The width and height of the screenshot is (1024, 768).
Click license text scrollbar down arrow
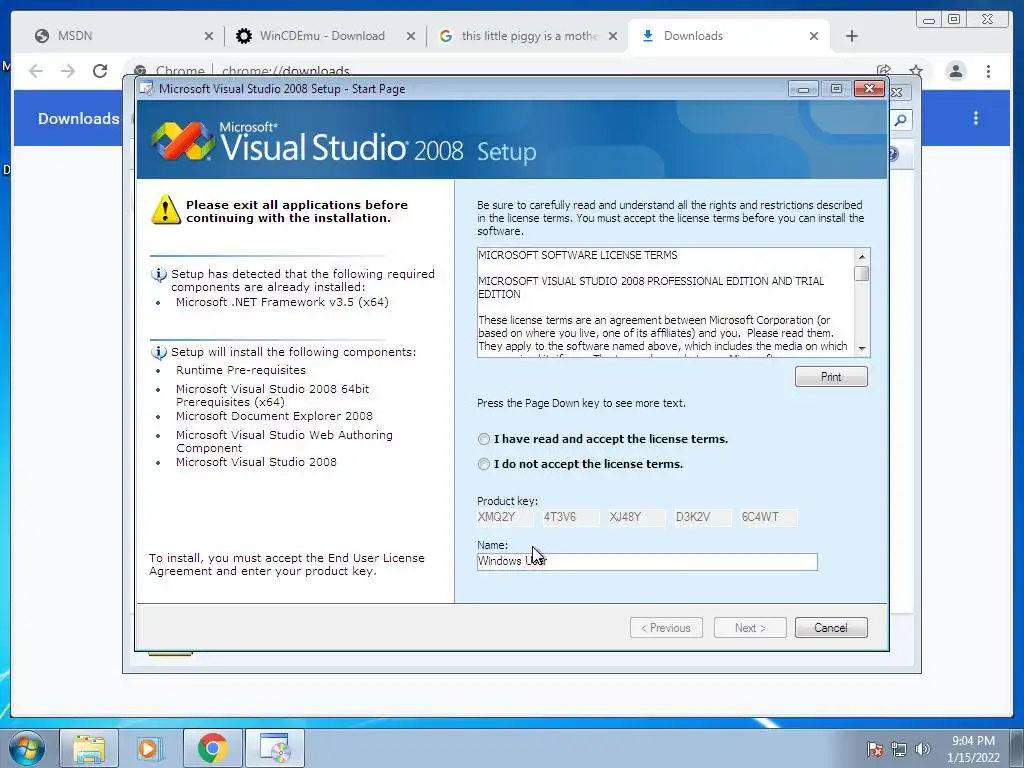pos(862,349)
